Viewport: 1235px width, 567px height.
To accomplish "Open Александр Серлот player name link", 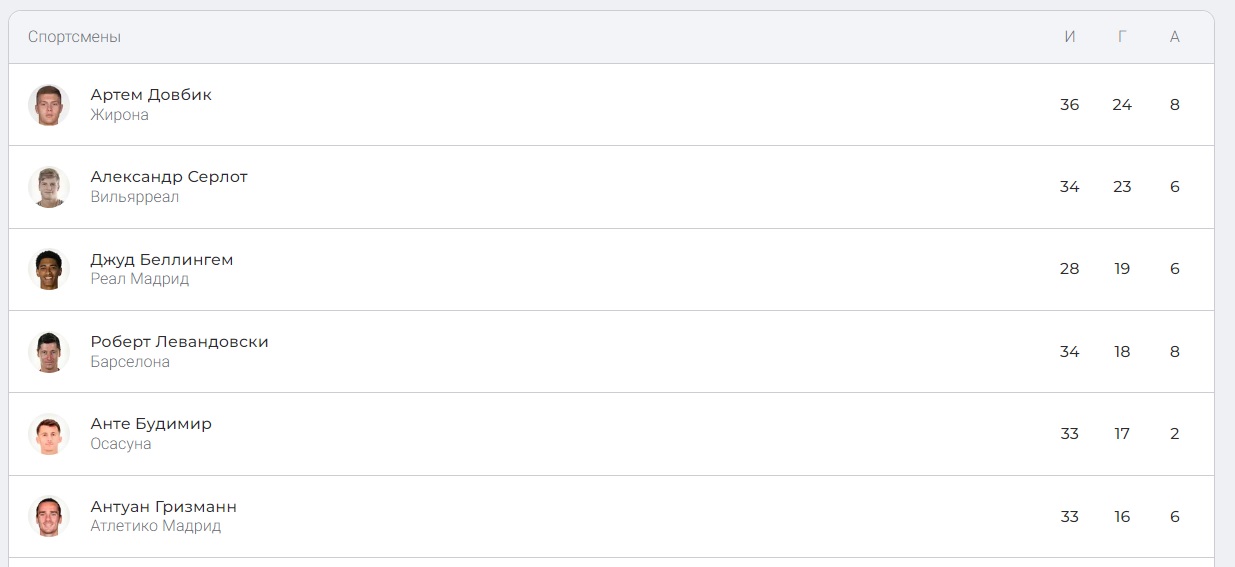I will click(x=169, y=177).
